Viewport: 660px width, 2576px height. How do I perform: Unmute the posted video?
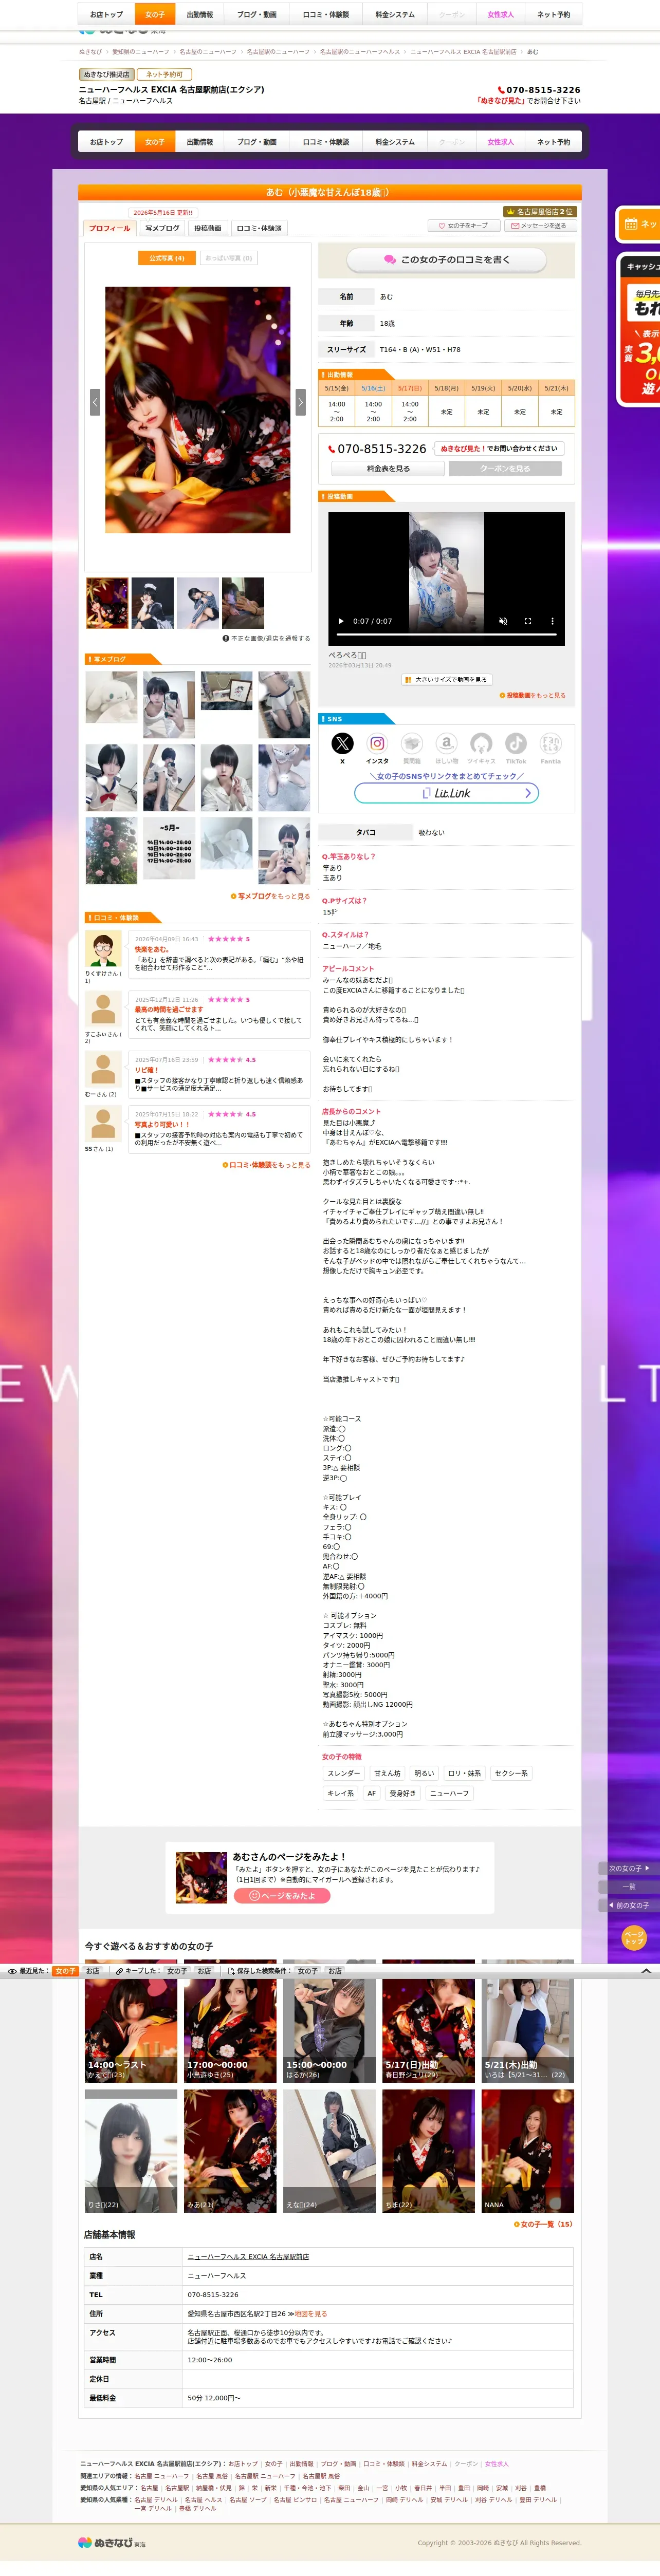pos(503,621)
